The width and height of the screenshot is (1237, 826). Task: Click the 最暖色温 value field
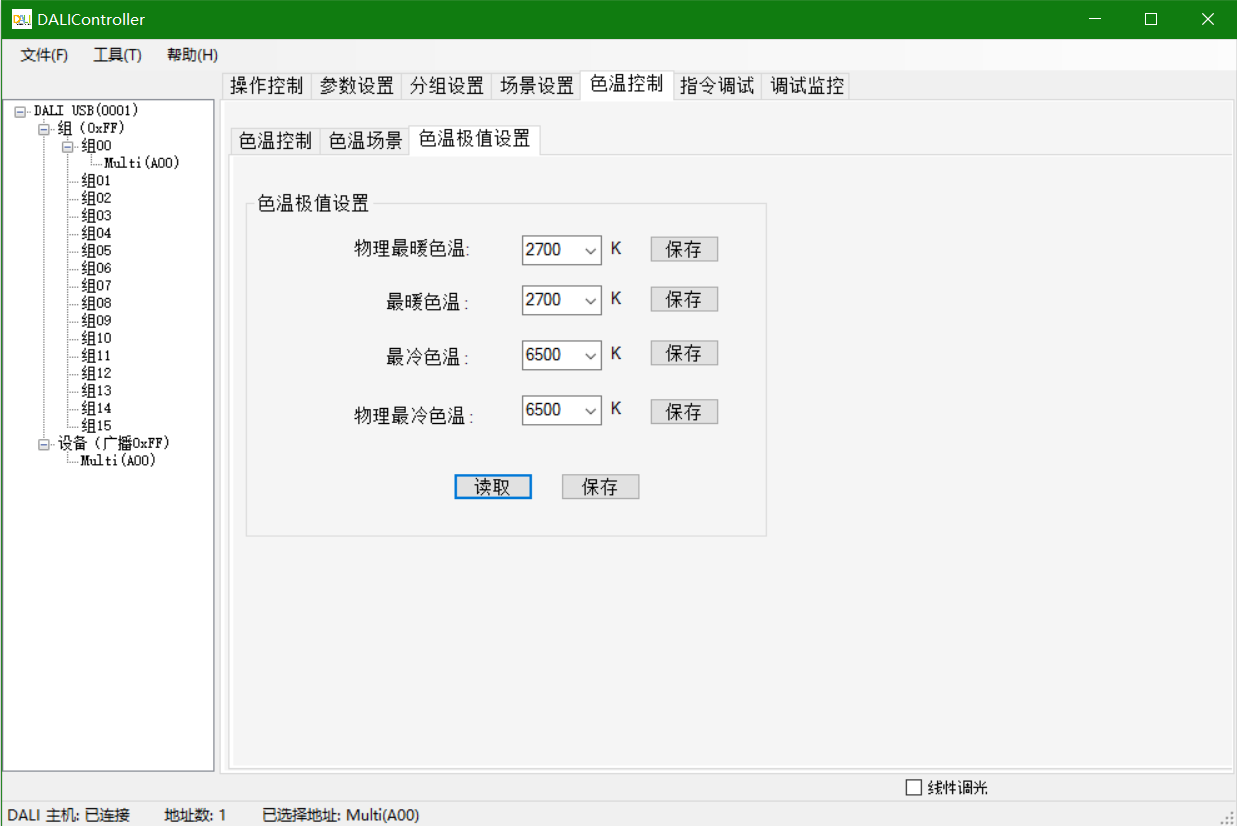(x=549, y=300)
